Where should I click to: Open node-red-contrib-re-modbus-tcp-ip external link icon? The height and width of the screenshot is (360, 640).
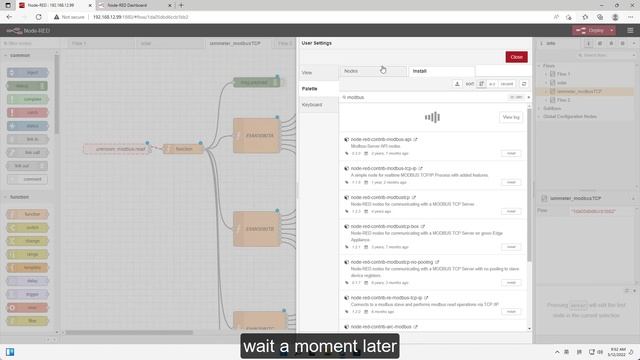point(426,298)
